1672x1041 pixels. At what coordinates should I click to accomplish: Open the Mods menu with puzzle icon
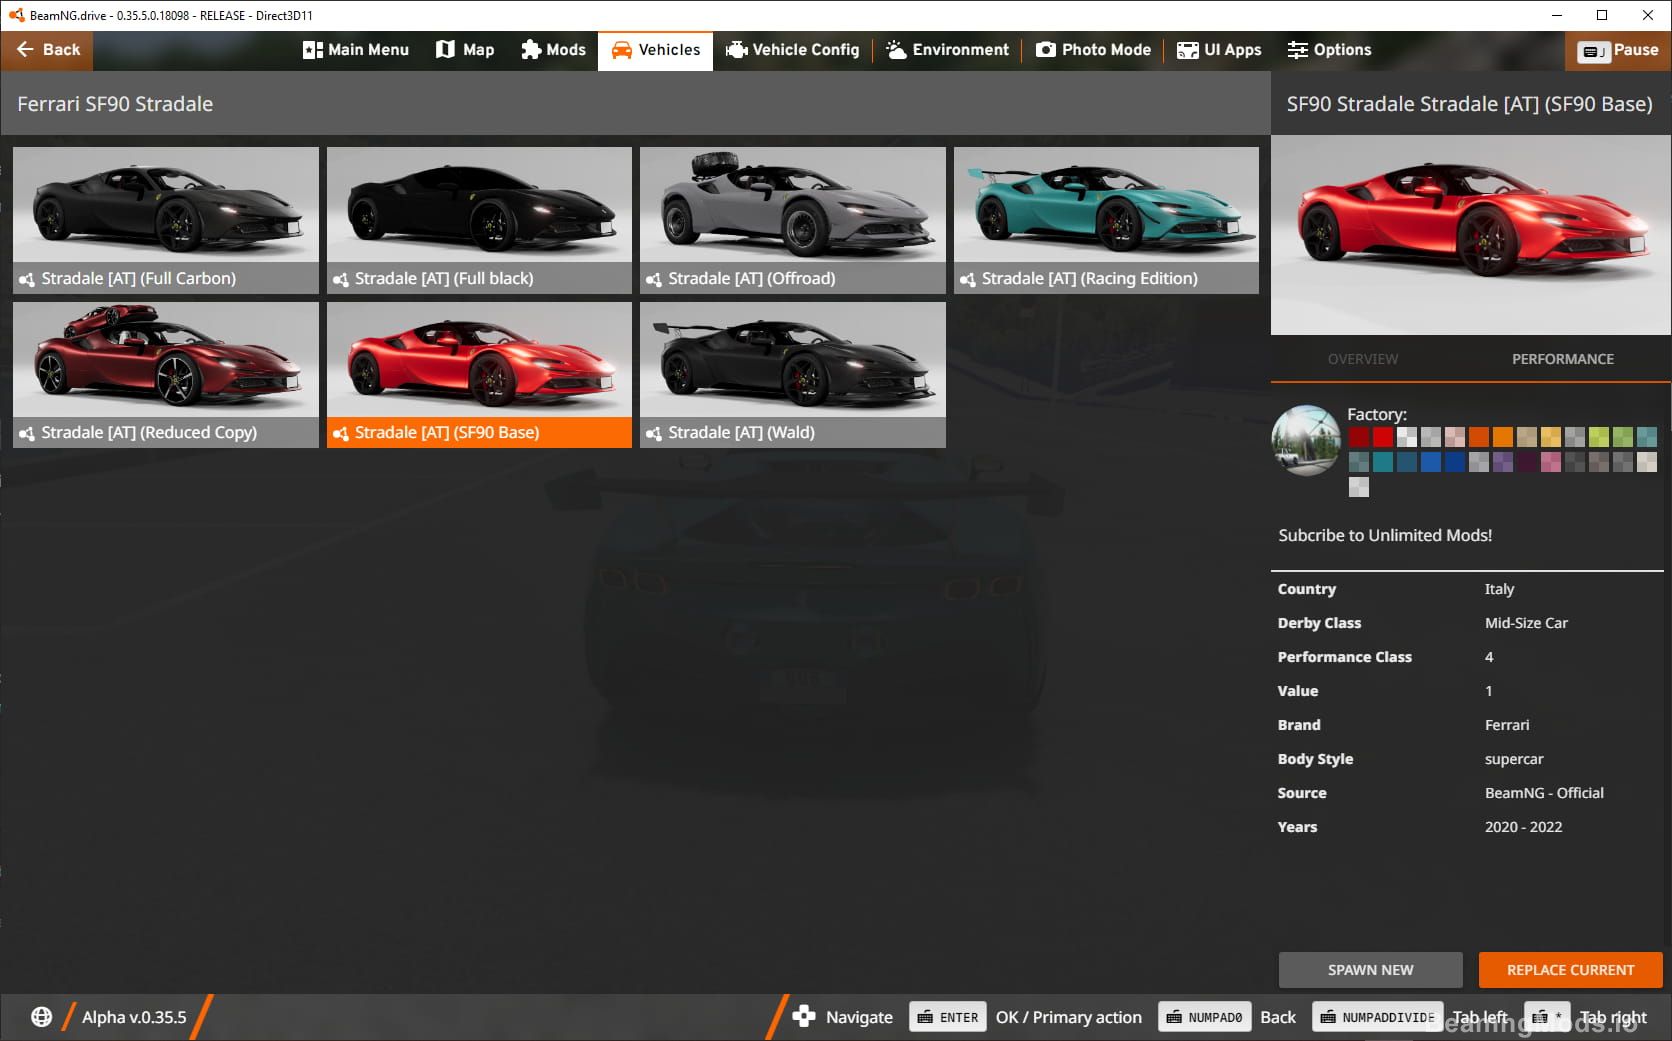553,50
